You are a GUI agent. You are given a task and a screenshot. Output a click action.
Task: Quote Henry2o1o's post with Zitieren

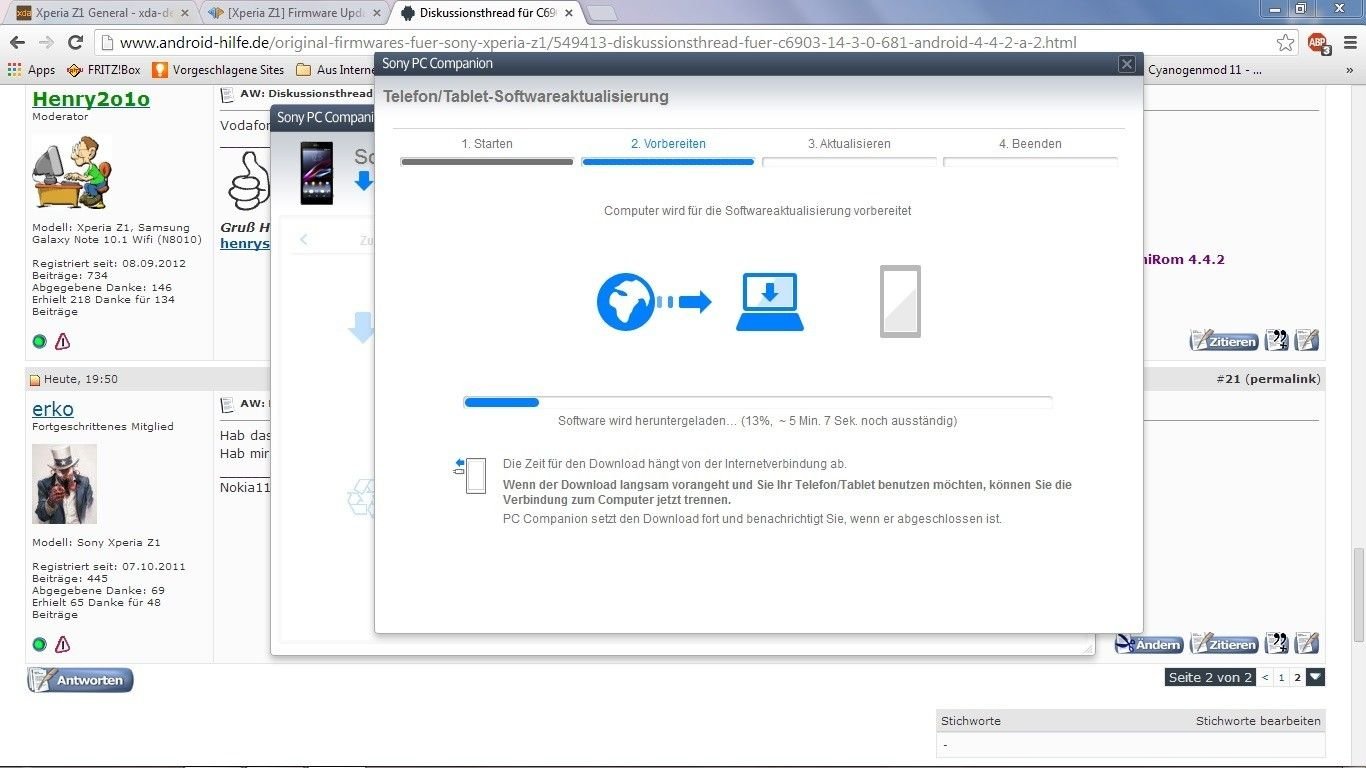[1224, 341]
